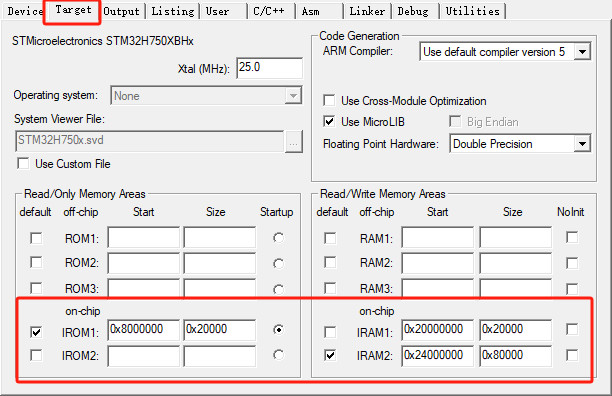The width and height of the screenshot is (612, 396).
Task: Check the IRAM1 default checkbox
Action: [330, 332]
